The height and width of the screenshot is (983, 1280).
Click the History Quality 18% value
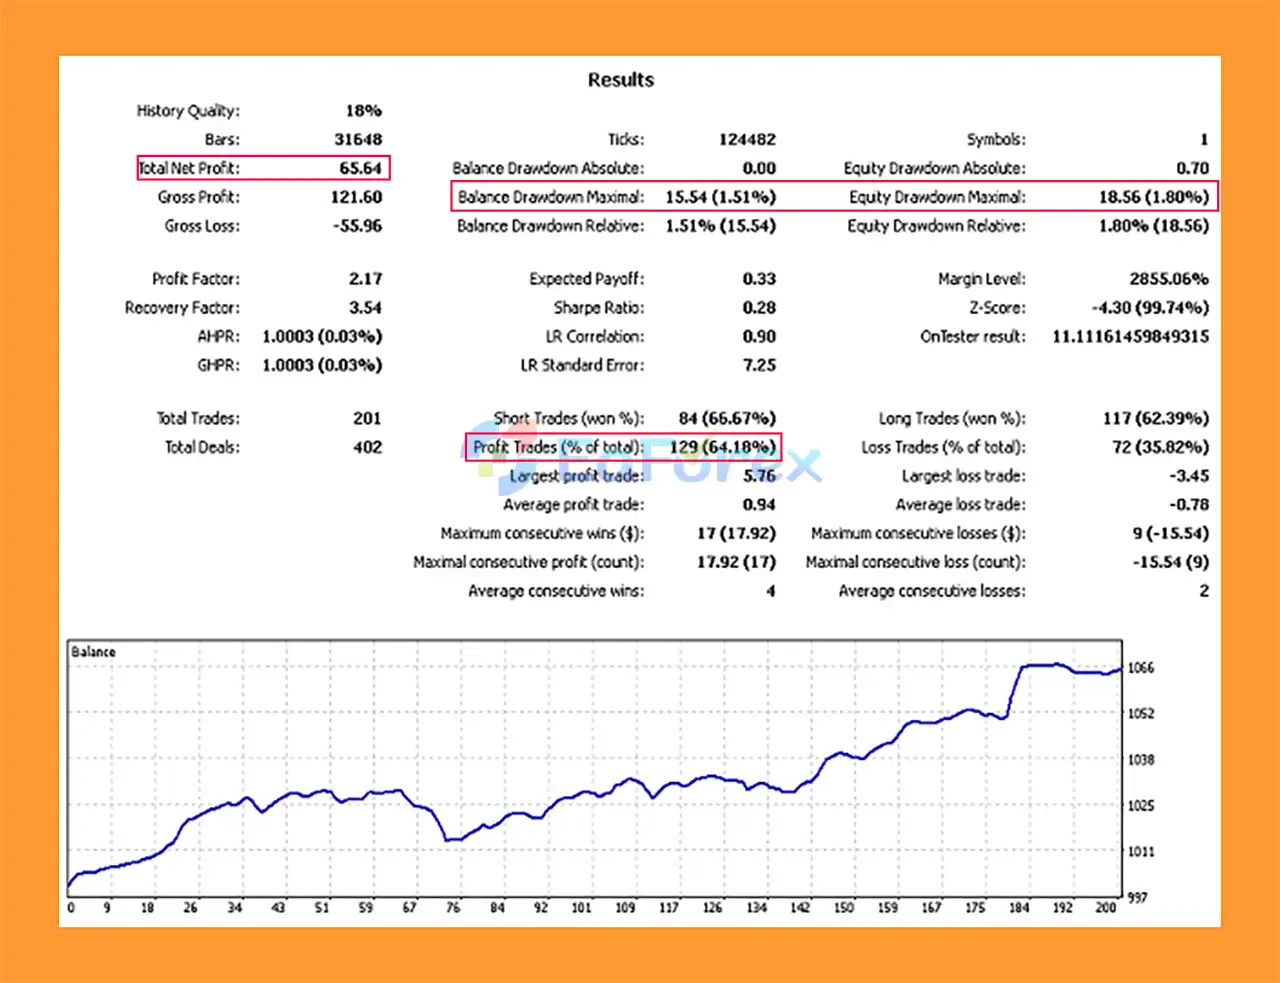(367, 110)
